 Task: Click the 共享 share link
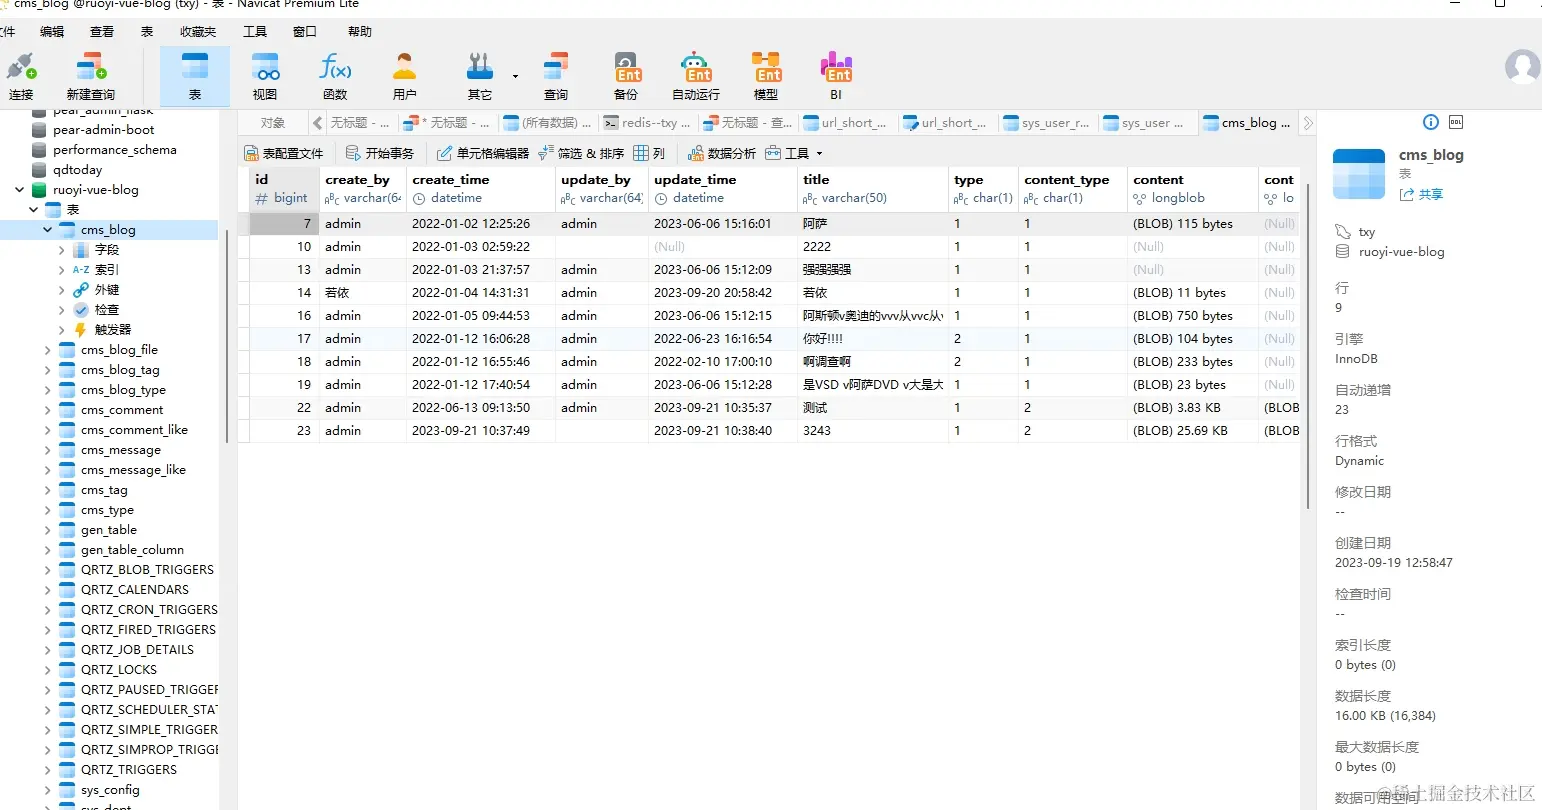pyautogui.click(x=1422, y=194)
